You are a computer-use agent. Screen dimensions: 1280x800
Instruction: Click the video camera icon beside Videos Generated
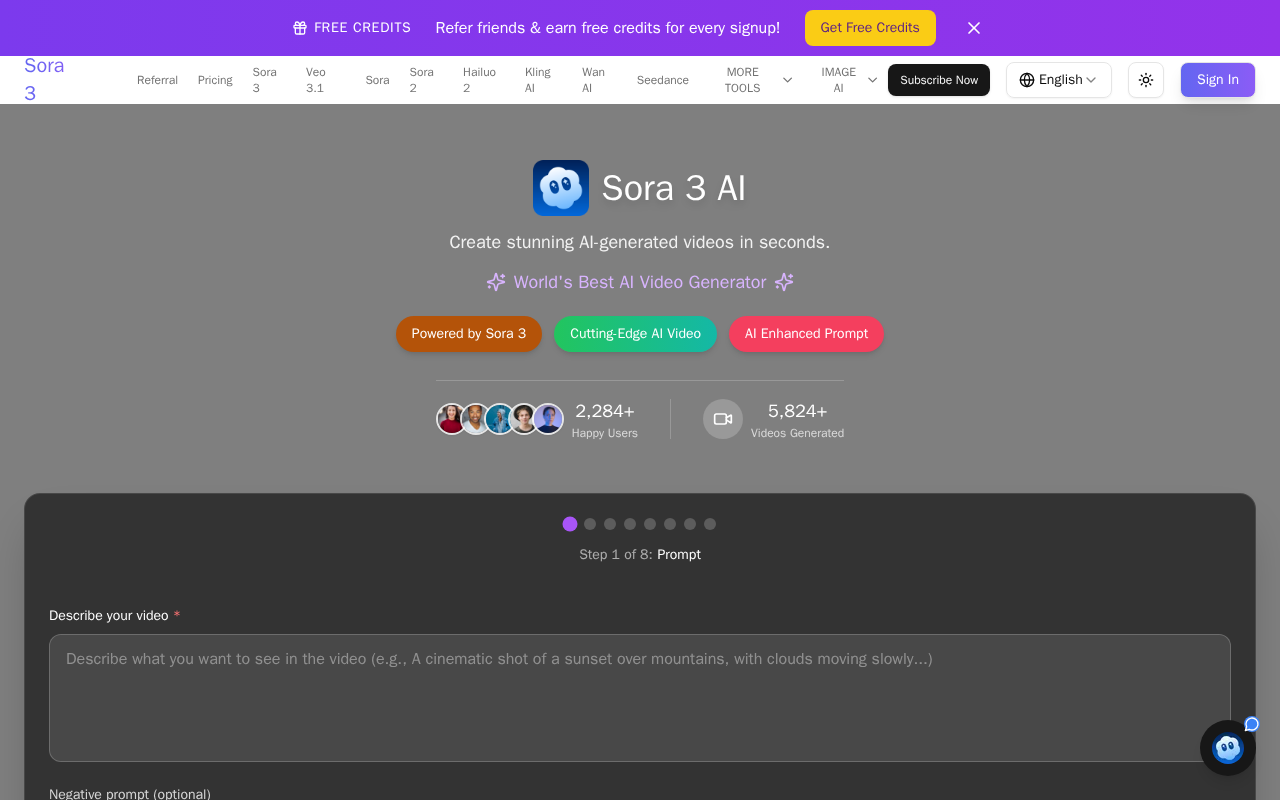coord(723,419)
